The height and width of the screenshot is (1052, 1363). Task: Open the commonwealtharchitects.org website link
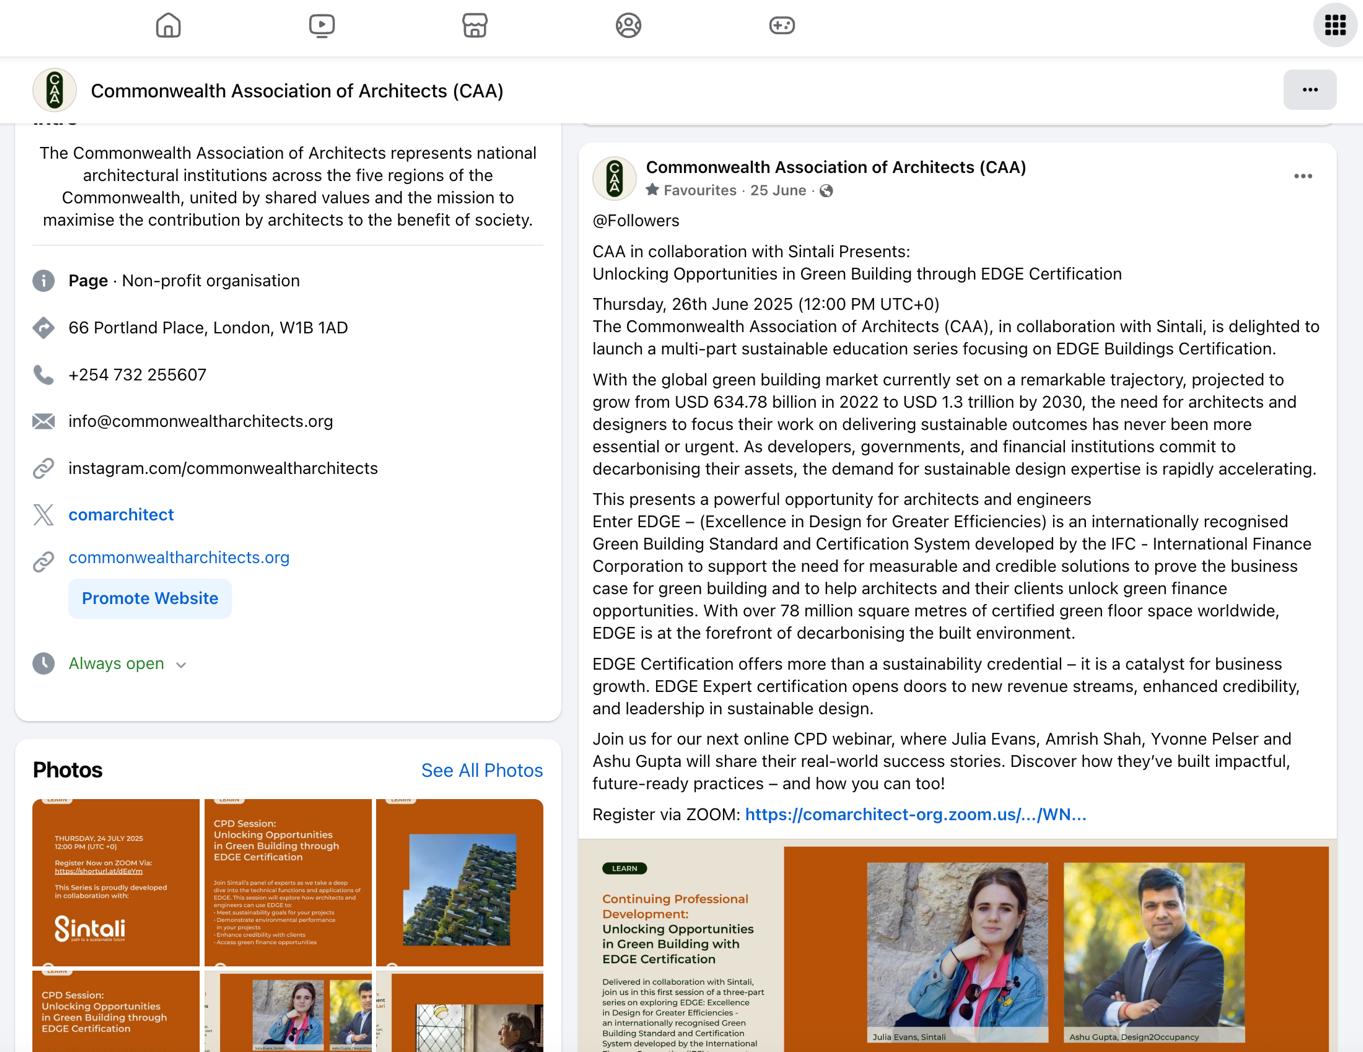179,557
